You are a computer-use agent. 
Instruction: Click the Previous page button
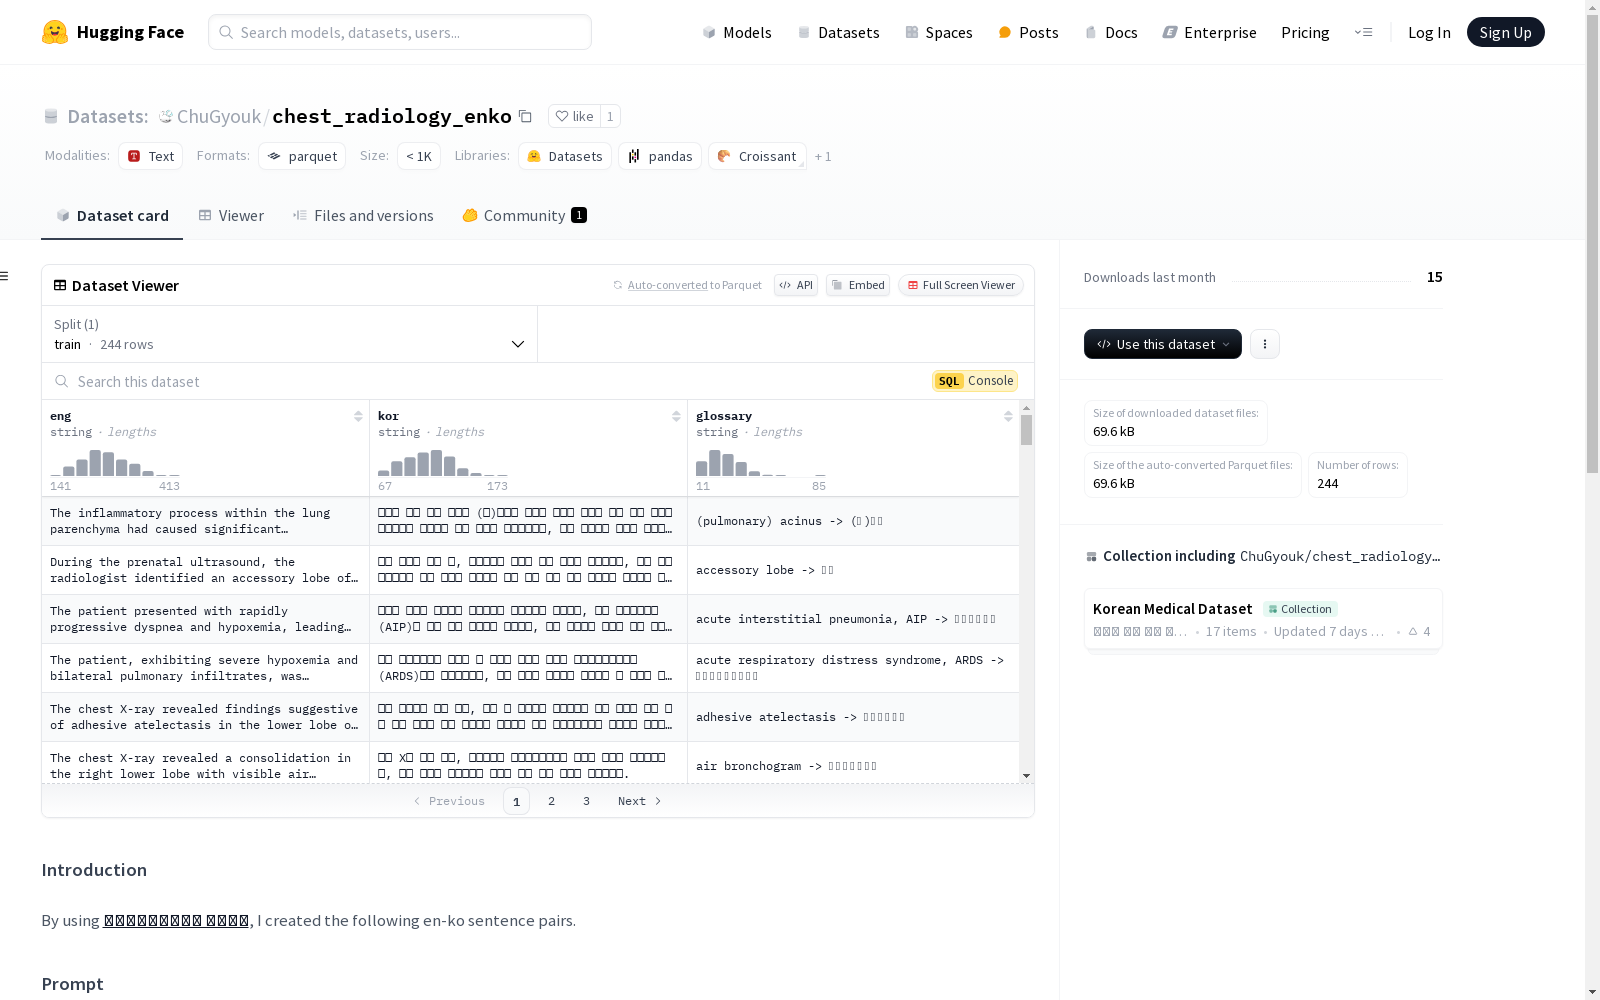[x=449, y=801]
